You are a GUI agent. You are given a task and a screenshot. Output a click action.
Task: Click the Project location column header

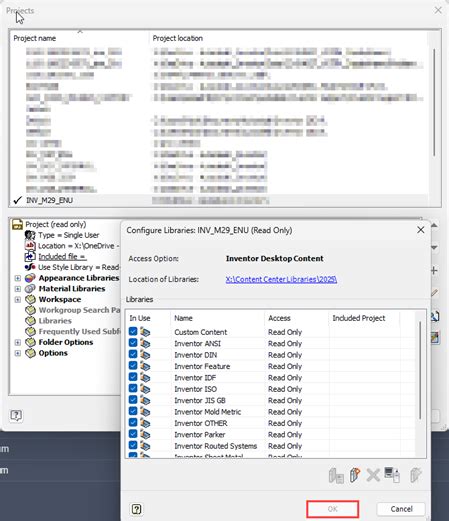coord(288,38)
